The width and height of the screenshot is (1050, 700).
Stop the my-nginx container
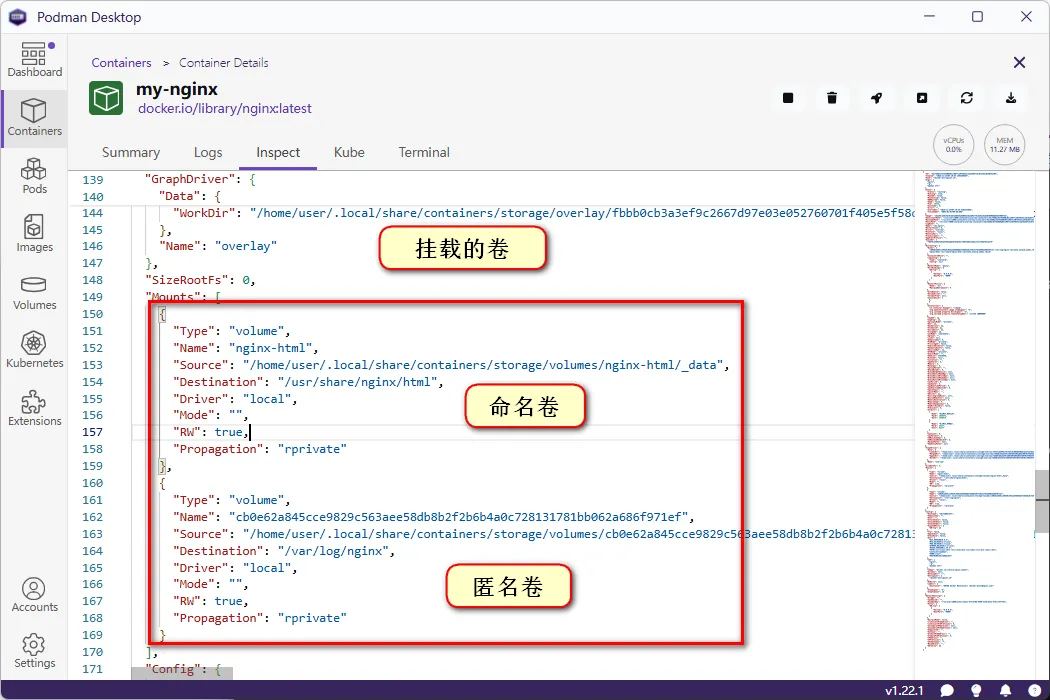pos(788,98)
